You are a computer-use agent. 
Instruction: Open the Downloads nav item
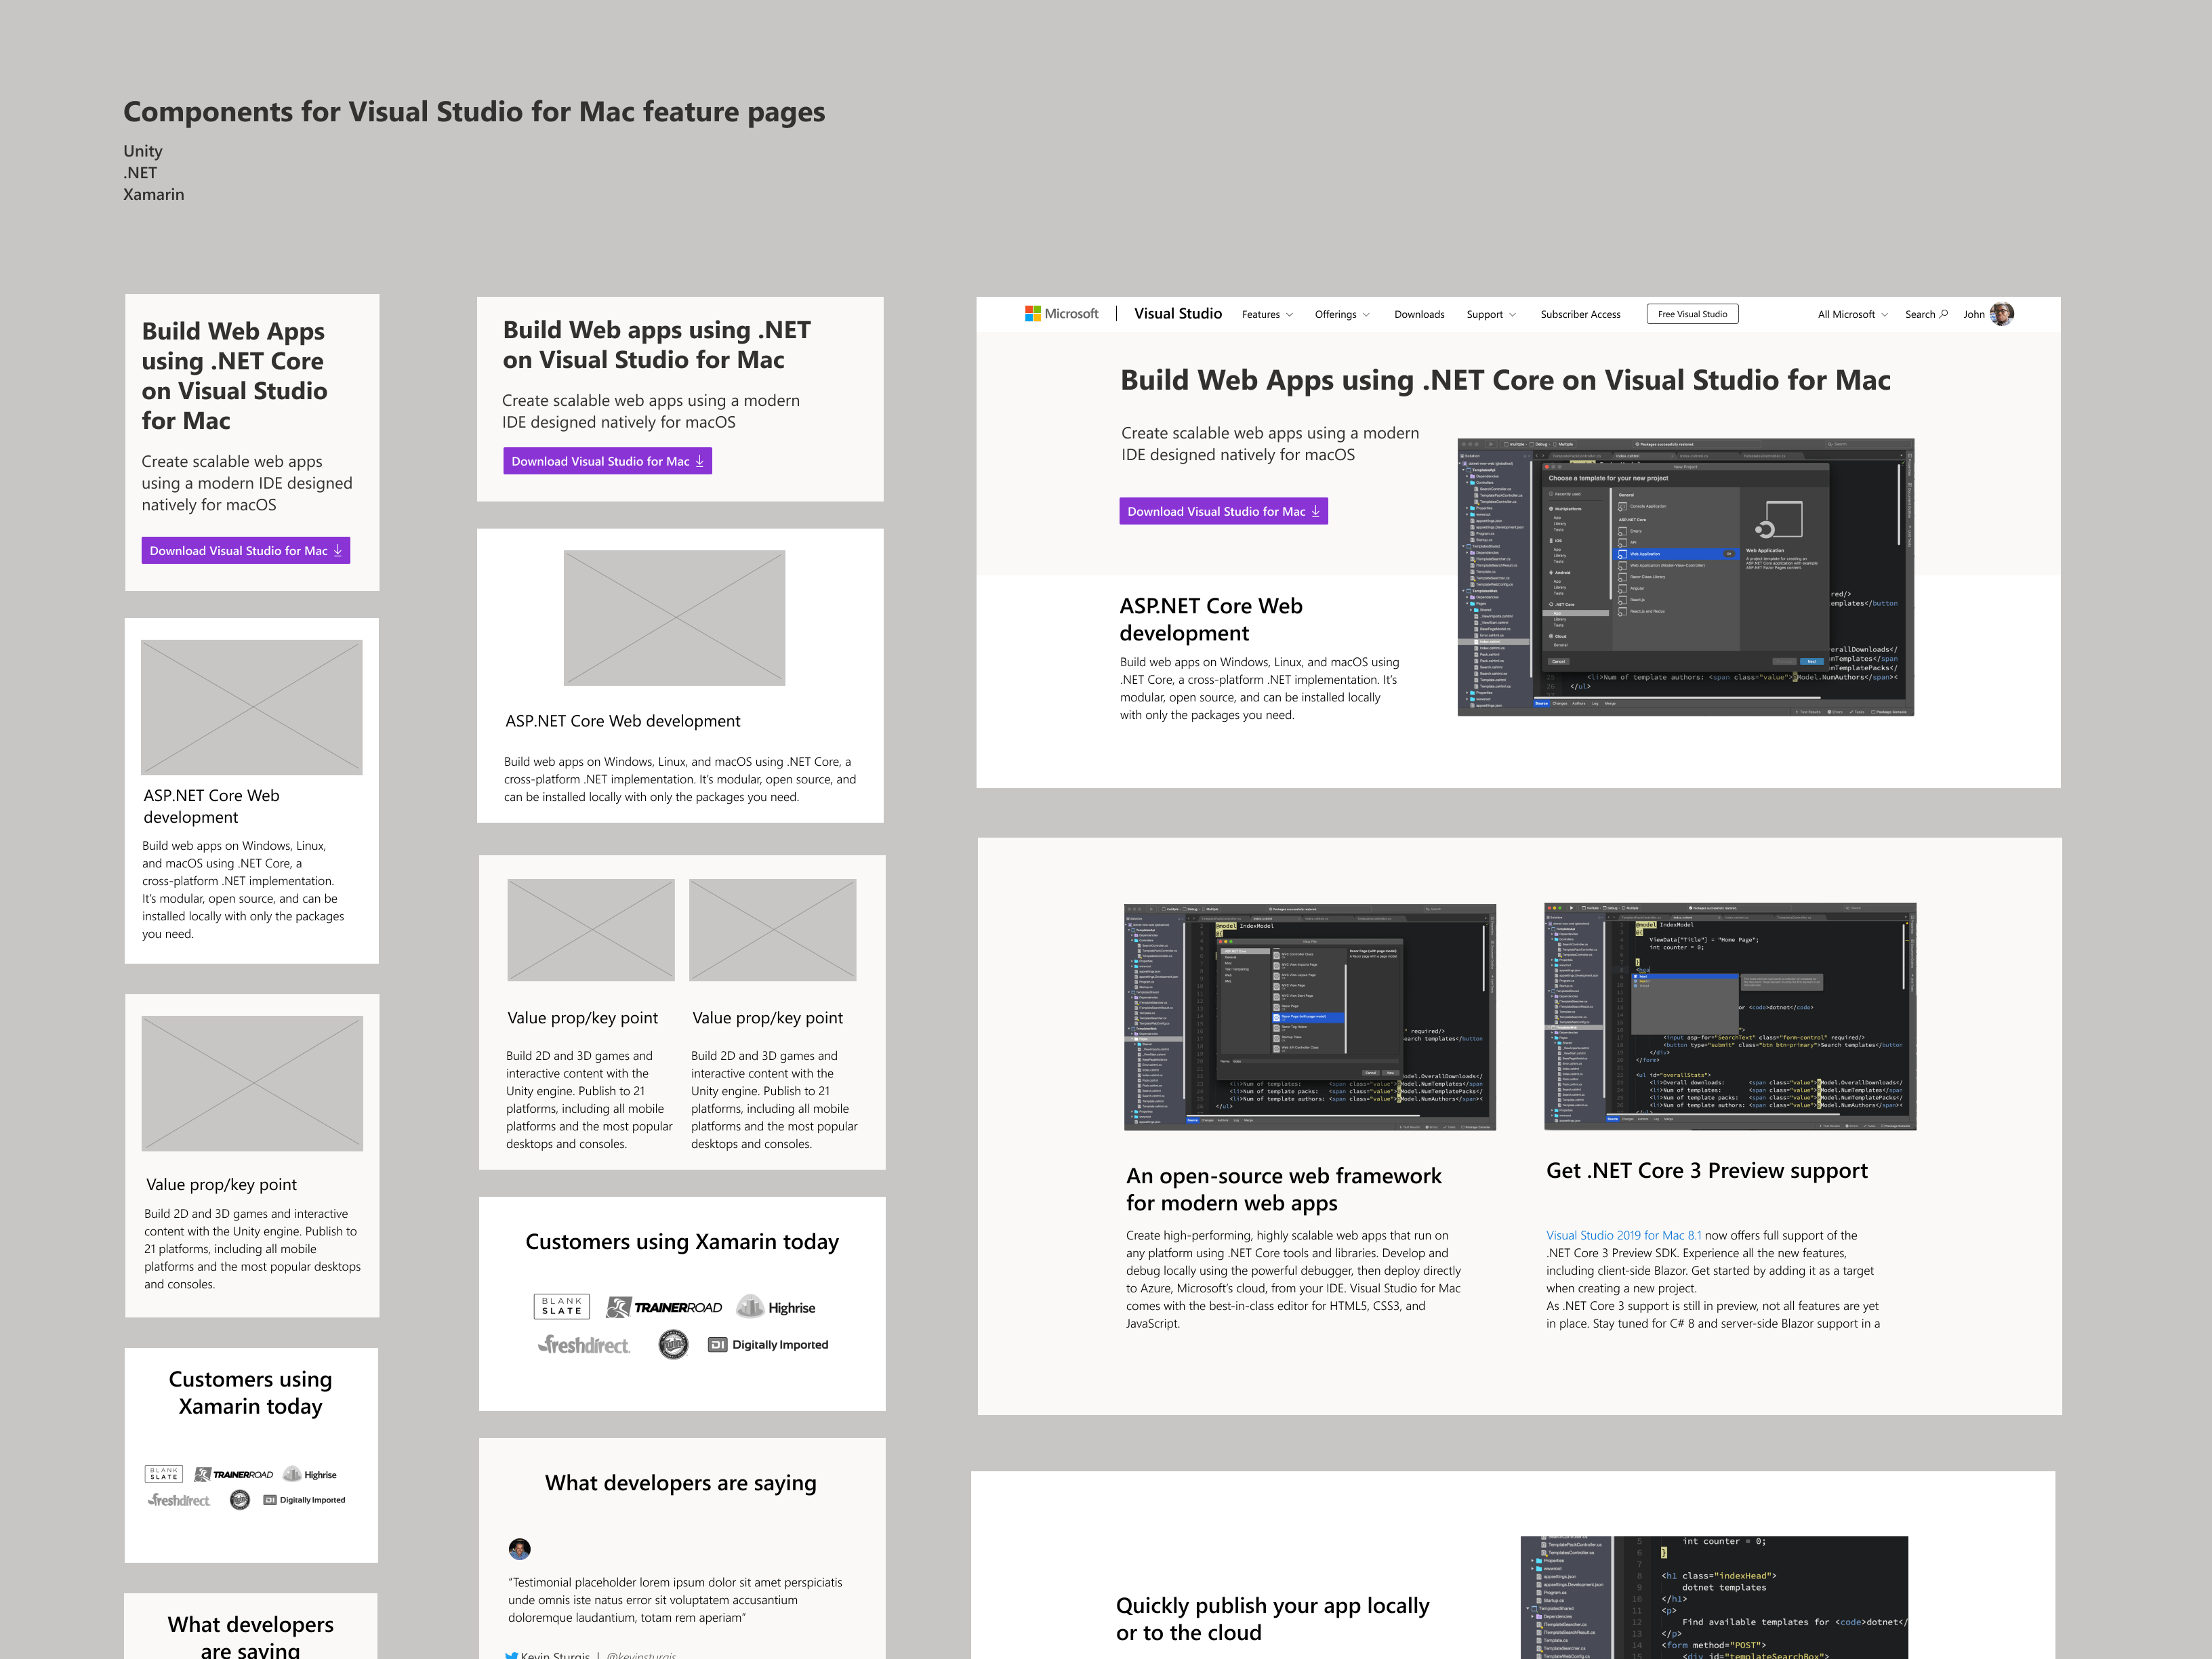coord(1419,314)
